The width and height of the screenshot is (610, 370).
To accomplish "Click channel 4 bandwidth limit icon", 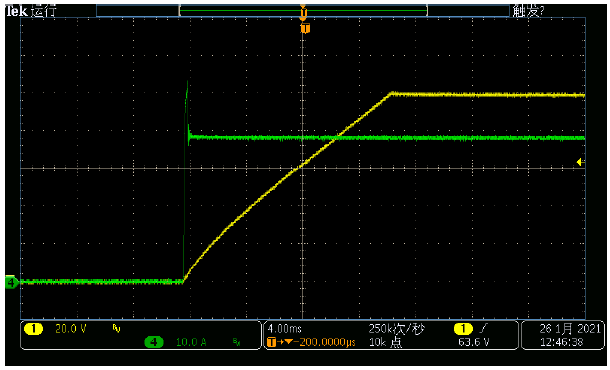I will click(x=237, y=342).
